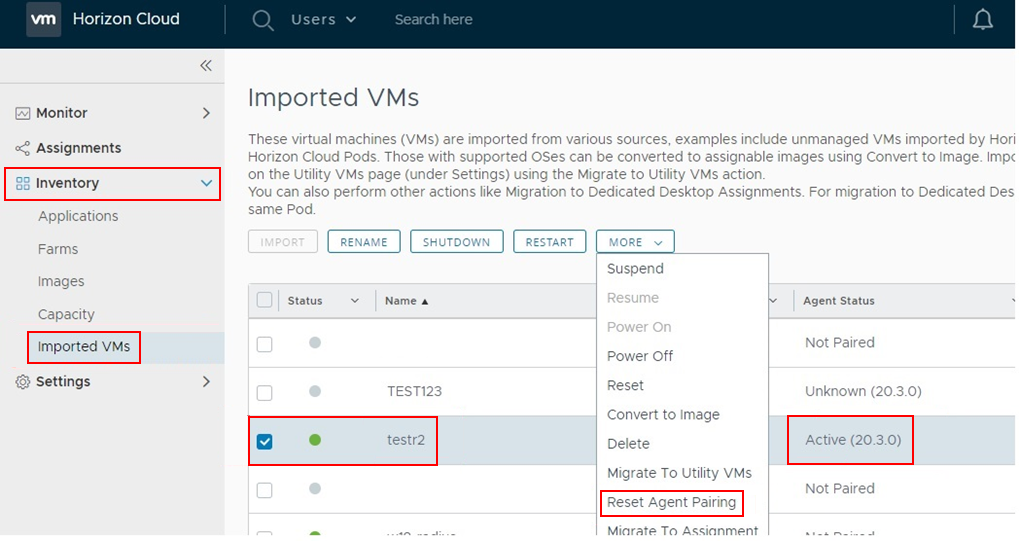Uncheck the testr2 row checkbox
1019x541 pixels.
[264, 441]
